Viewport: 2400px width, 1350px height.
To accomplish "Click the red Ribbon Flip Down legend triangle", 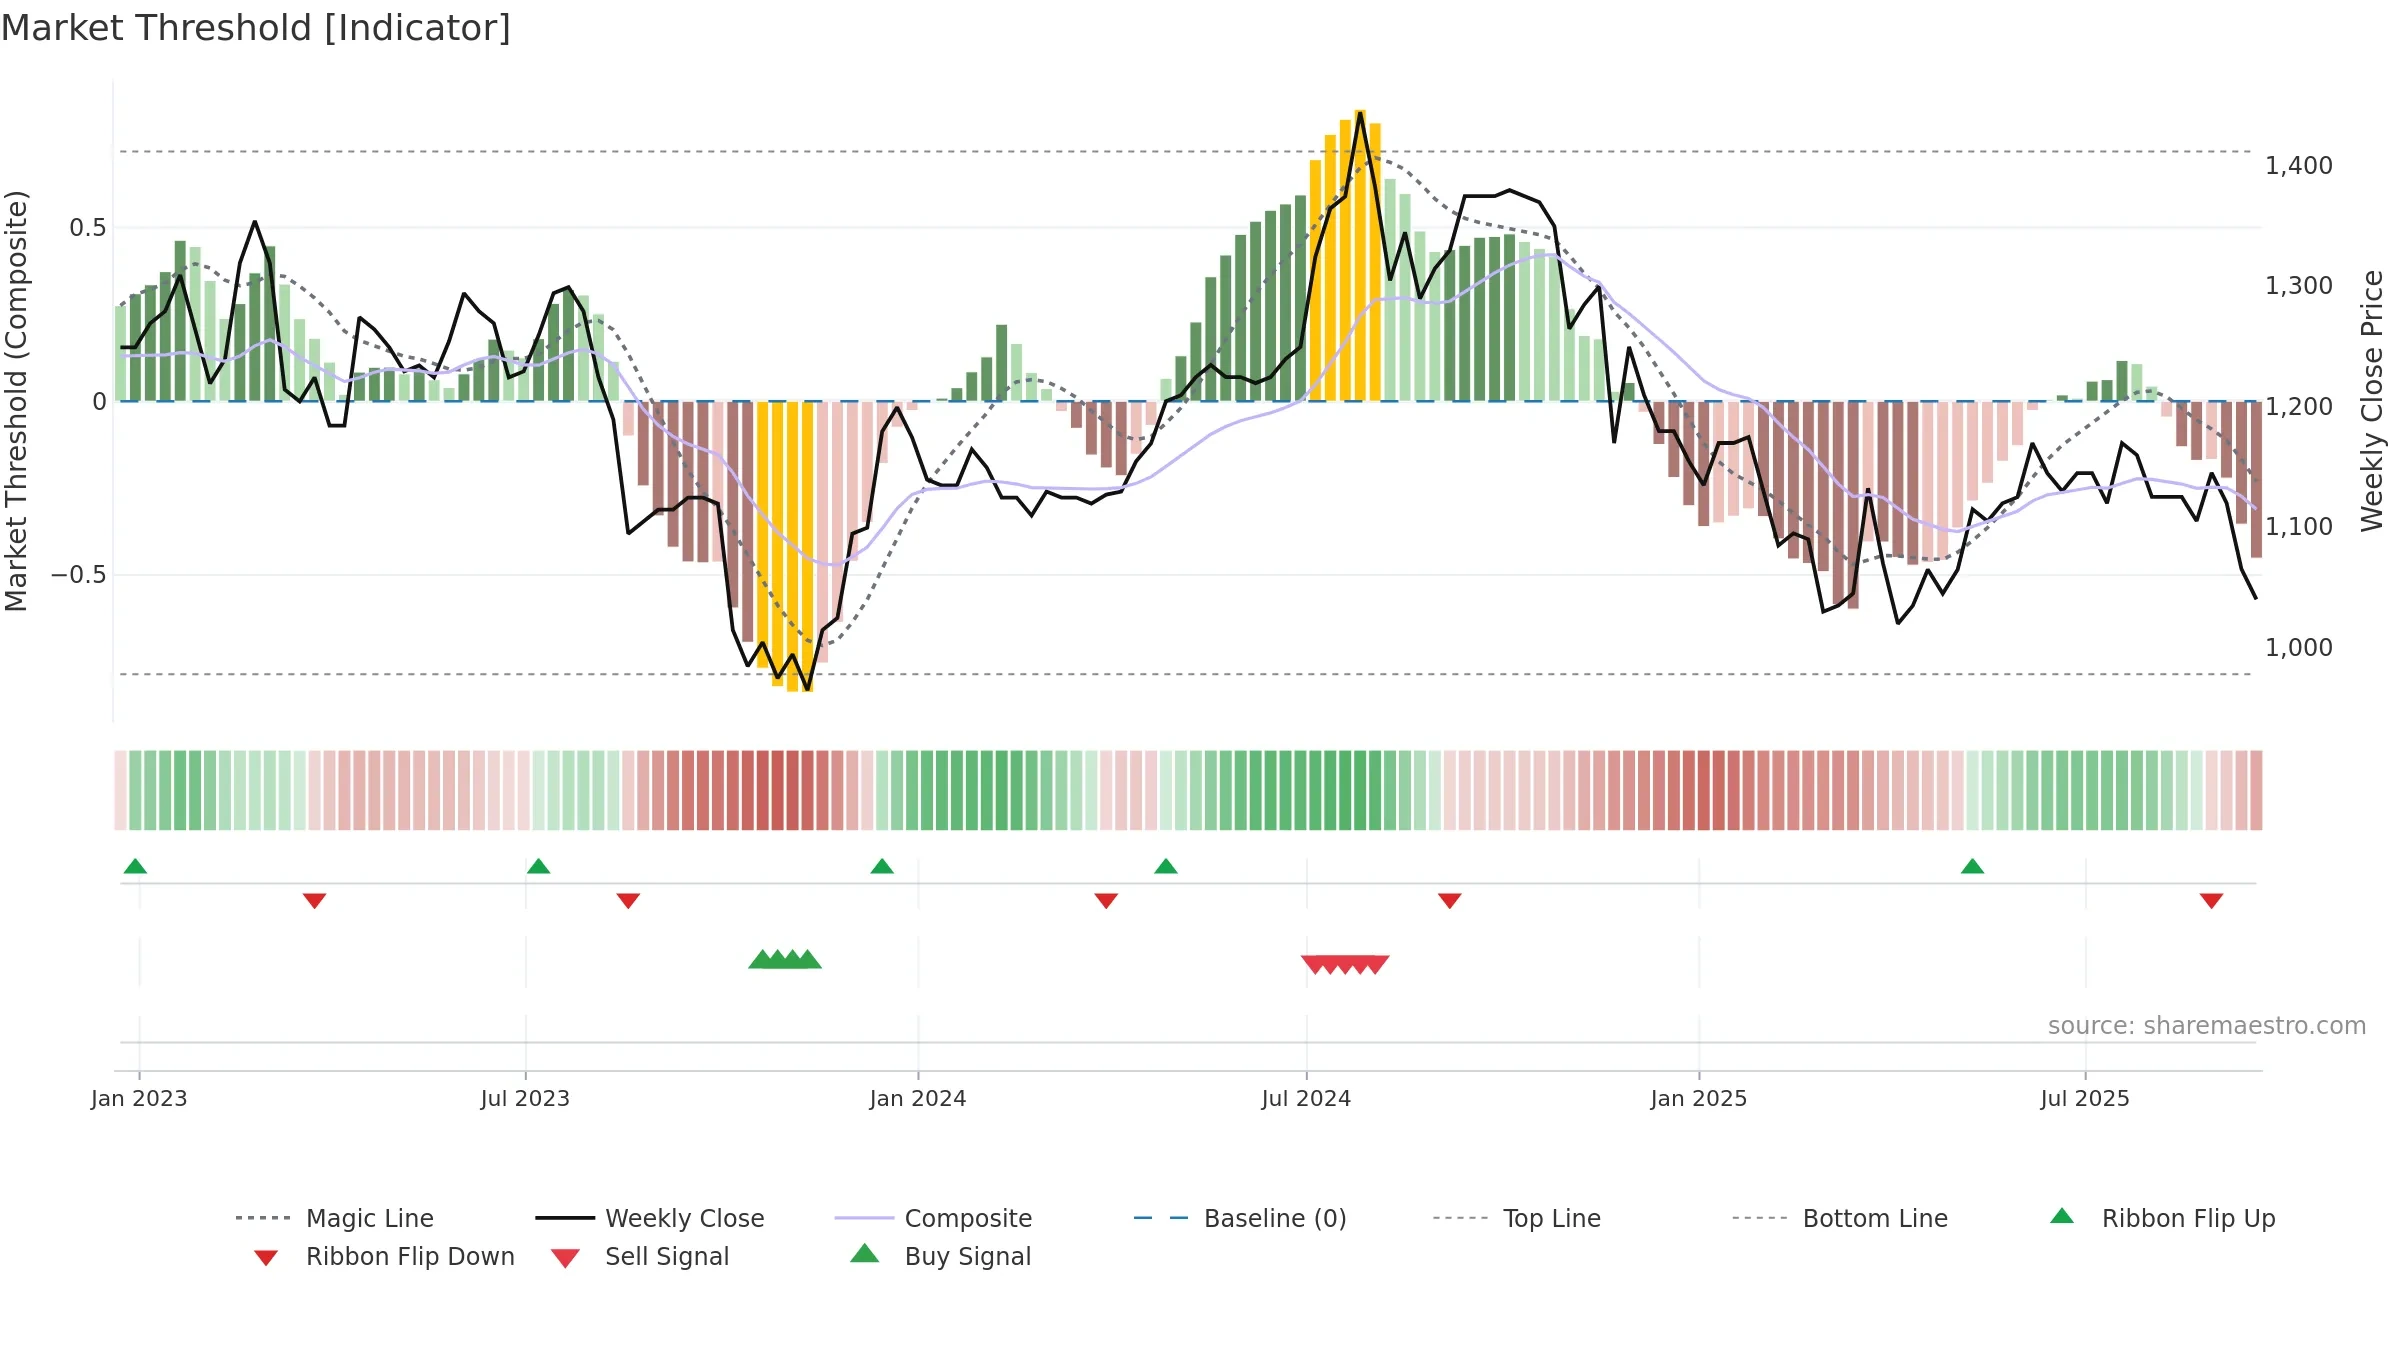I will tap(266, 1257).
